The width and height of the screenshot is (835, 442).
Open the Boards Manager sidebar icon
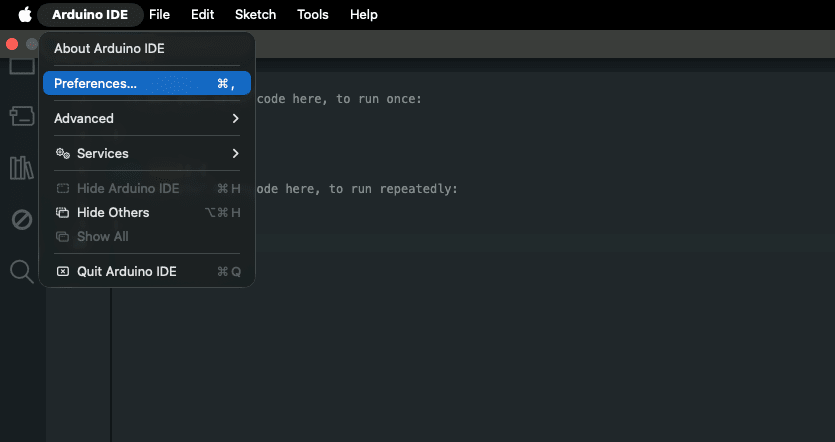tap(22, 116)
